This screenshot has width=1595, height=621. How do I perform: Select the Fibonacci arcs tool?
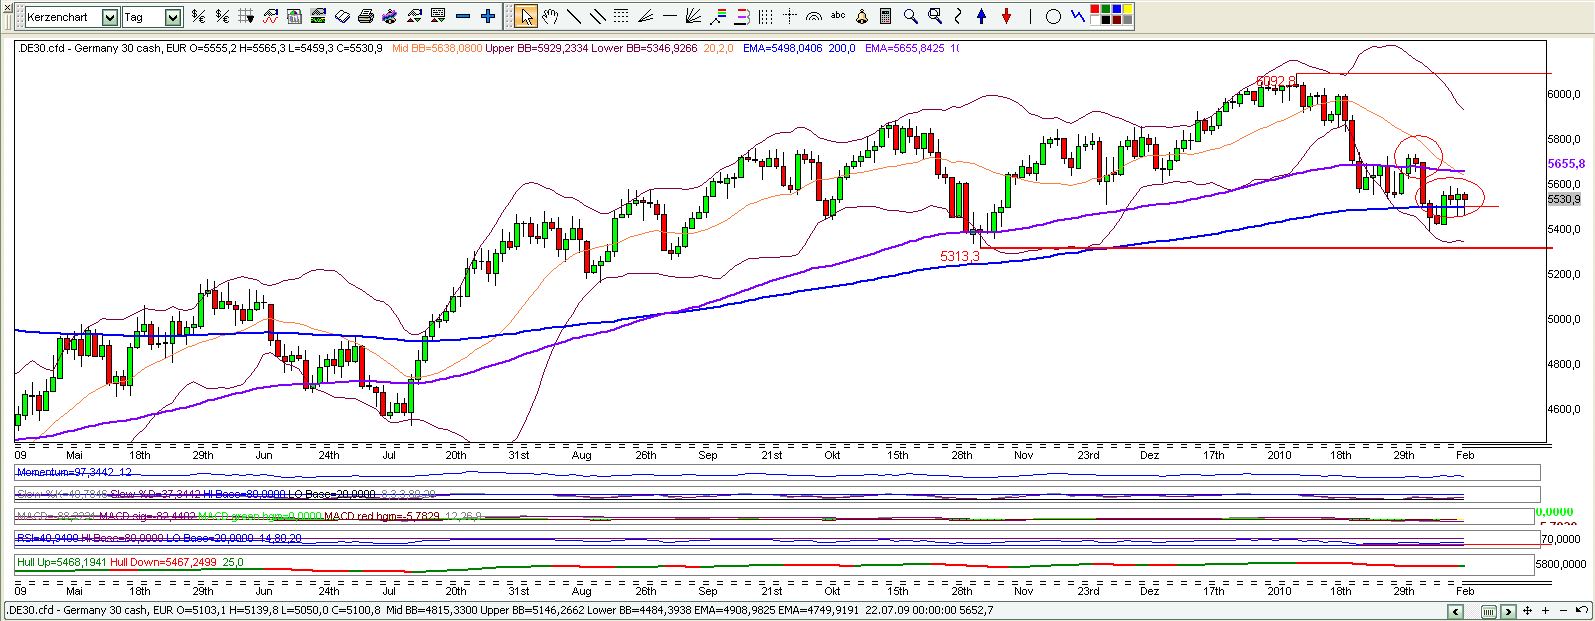tap(814, 17)
